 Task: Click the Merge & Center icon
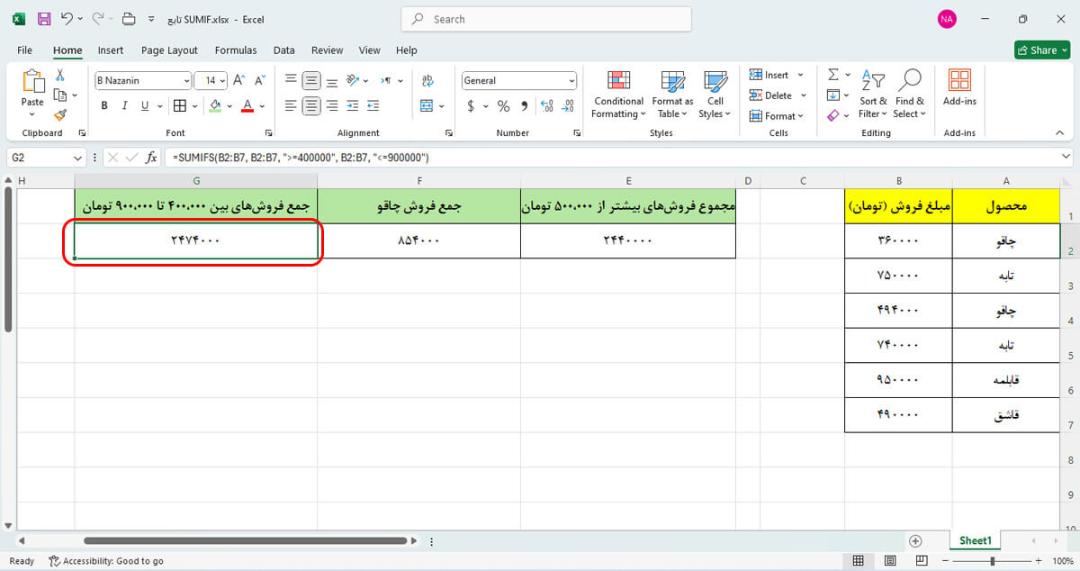(427, 105)
